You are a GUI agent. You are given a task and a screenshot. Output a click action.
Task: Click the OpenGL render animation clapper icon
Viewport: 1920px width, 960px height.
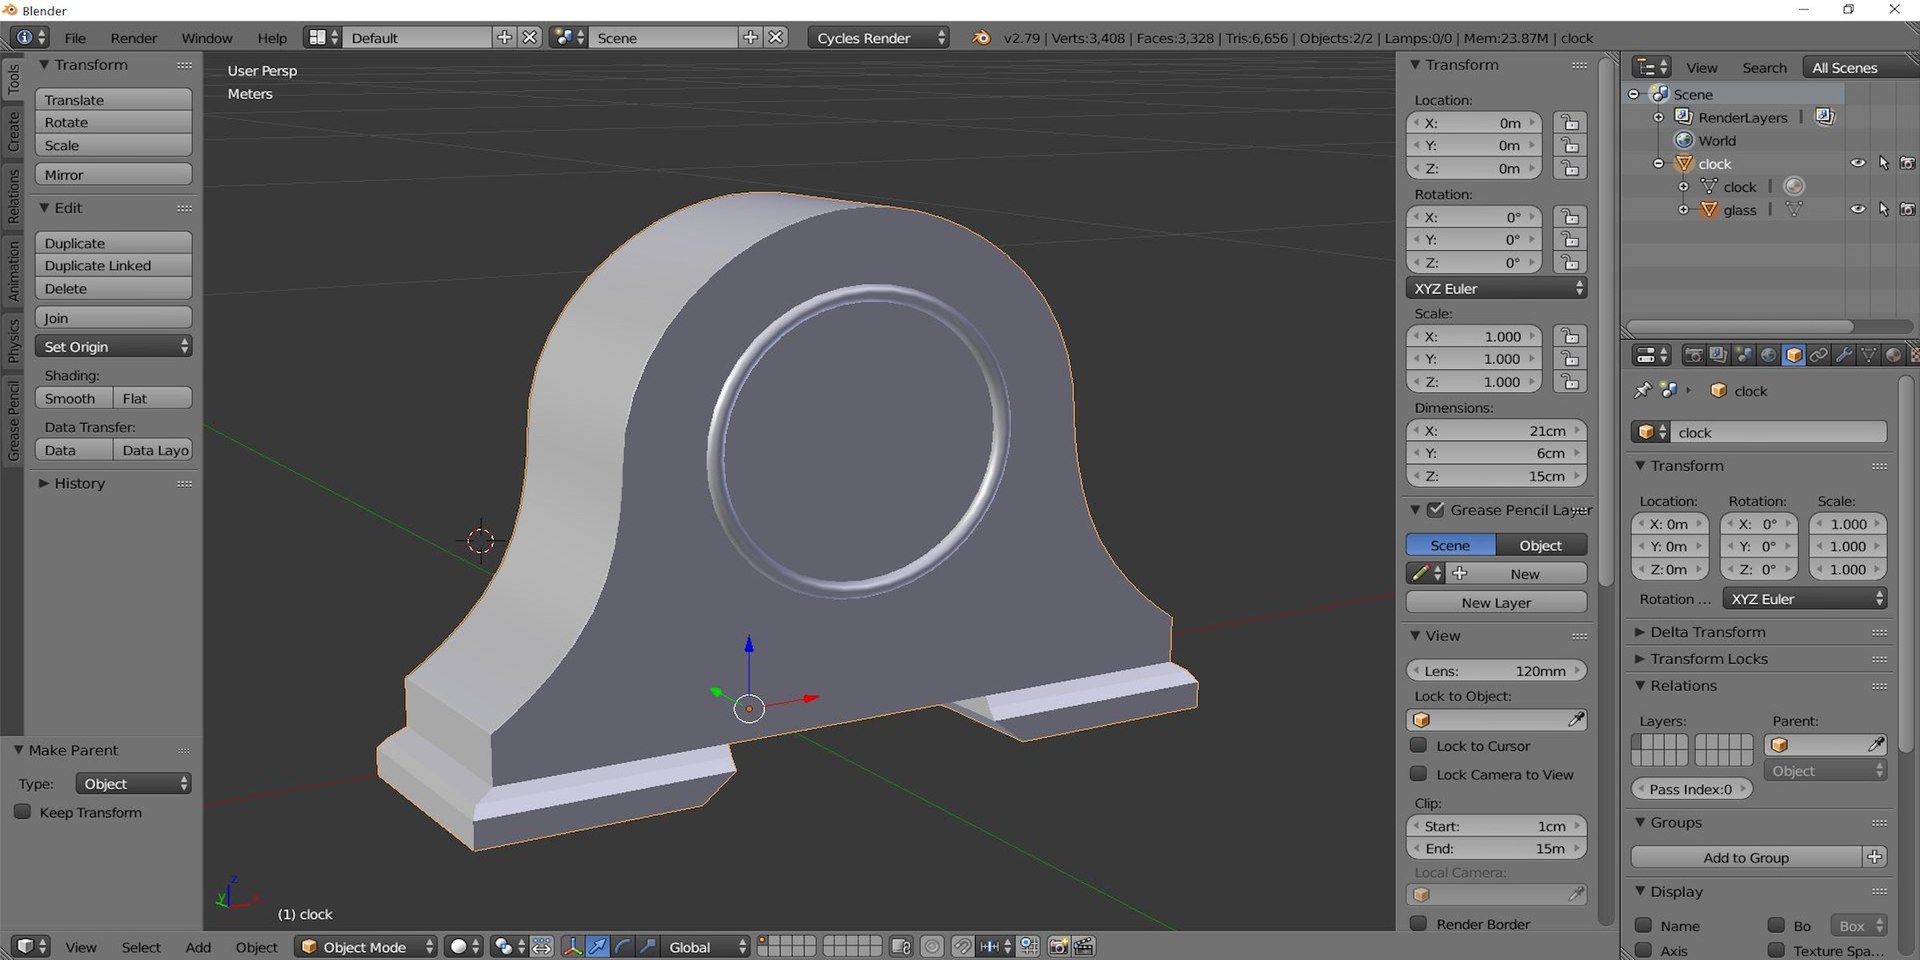(1084, 946)
